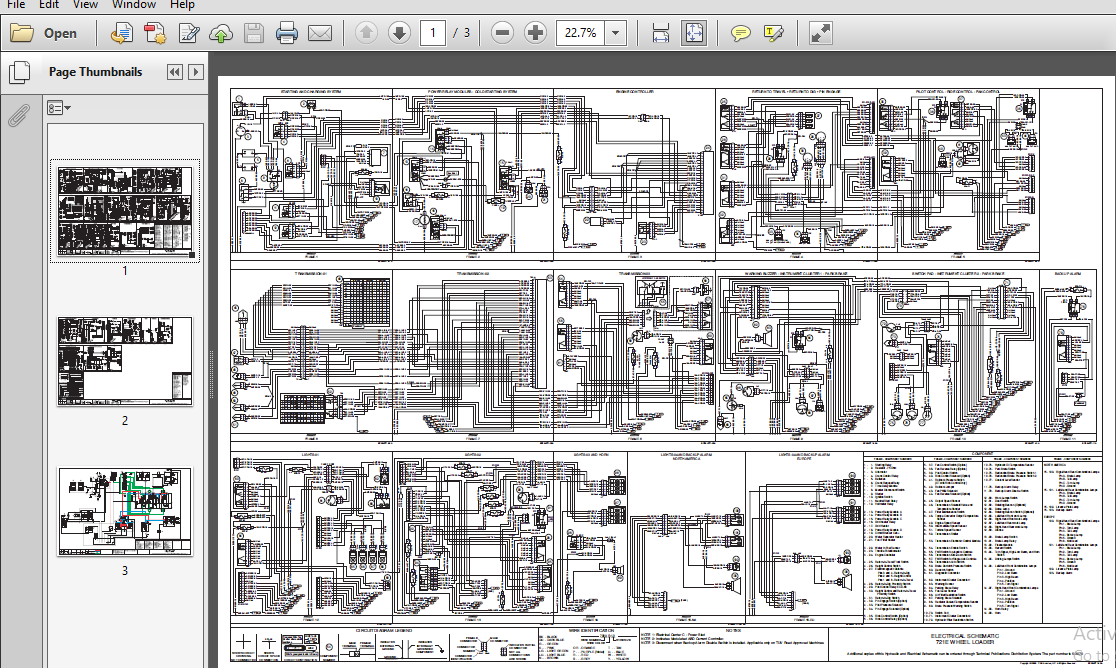Open the File menu

point(16,4)
